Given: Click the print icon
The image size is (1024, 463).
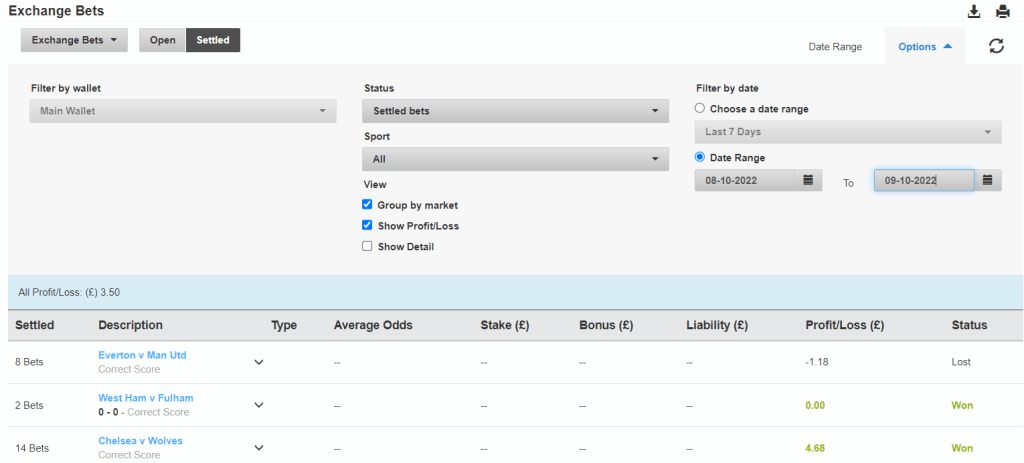Looking at the screenshot, I should tap(1002, 12).
